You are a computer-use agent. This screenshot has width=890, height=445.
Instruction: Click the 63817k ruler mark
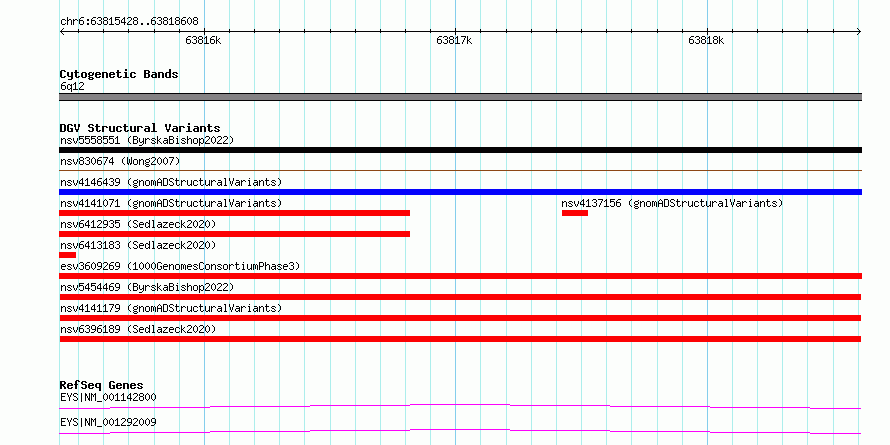(x=454, y=41)
